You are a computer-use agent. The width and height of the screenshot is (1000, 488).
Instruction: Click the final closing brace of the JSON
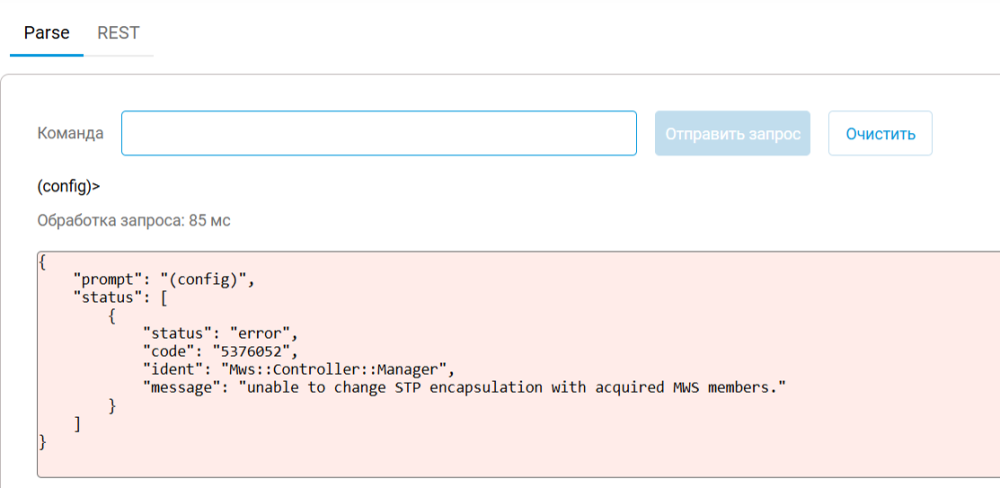(x=42, y=440)
